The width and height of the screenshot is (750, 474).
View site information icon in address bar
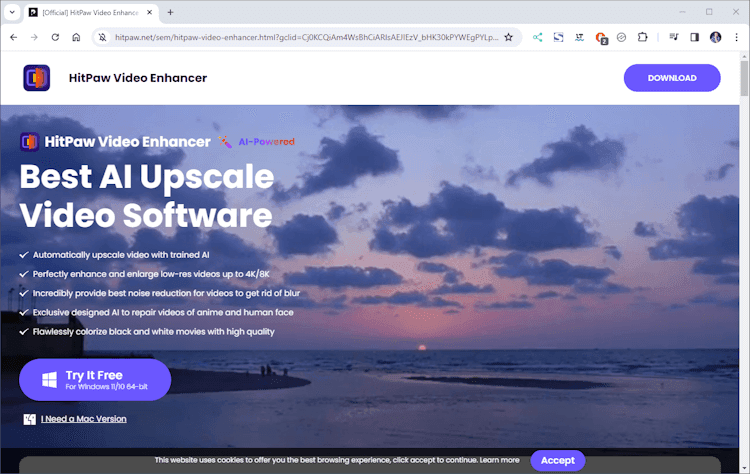(102, 37)
